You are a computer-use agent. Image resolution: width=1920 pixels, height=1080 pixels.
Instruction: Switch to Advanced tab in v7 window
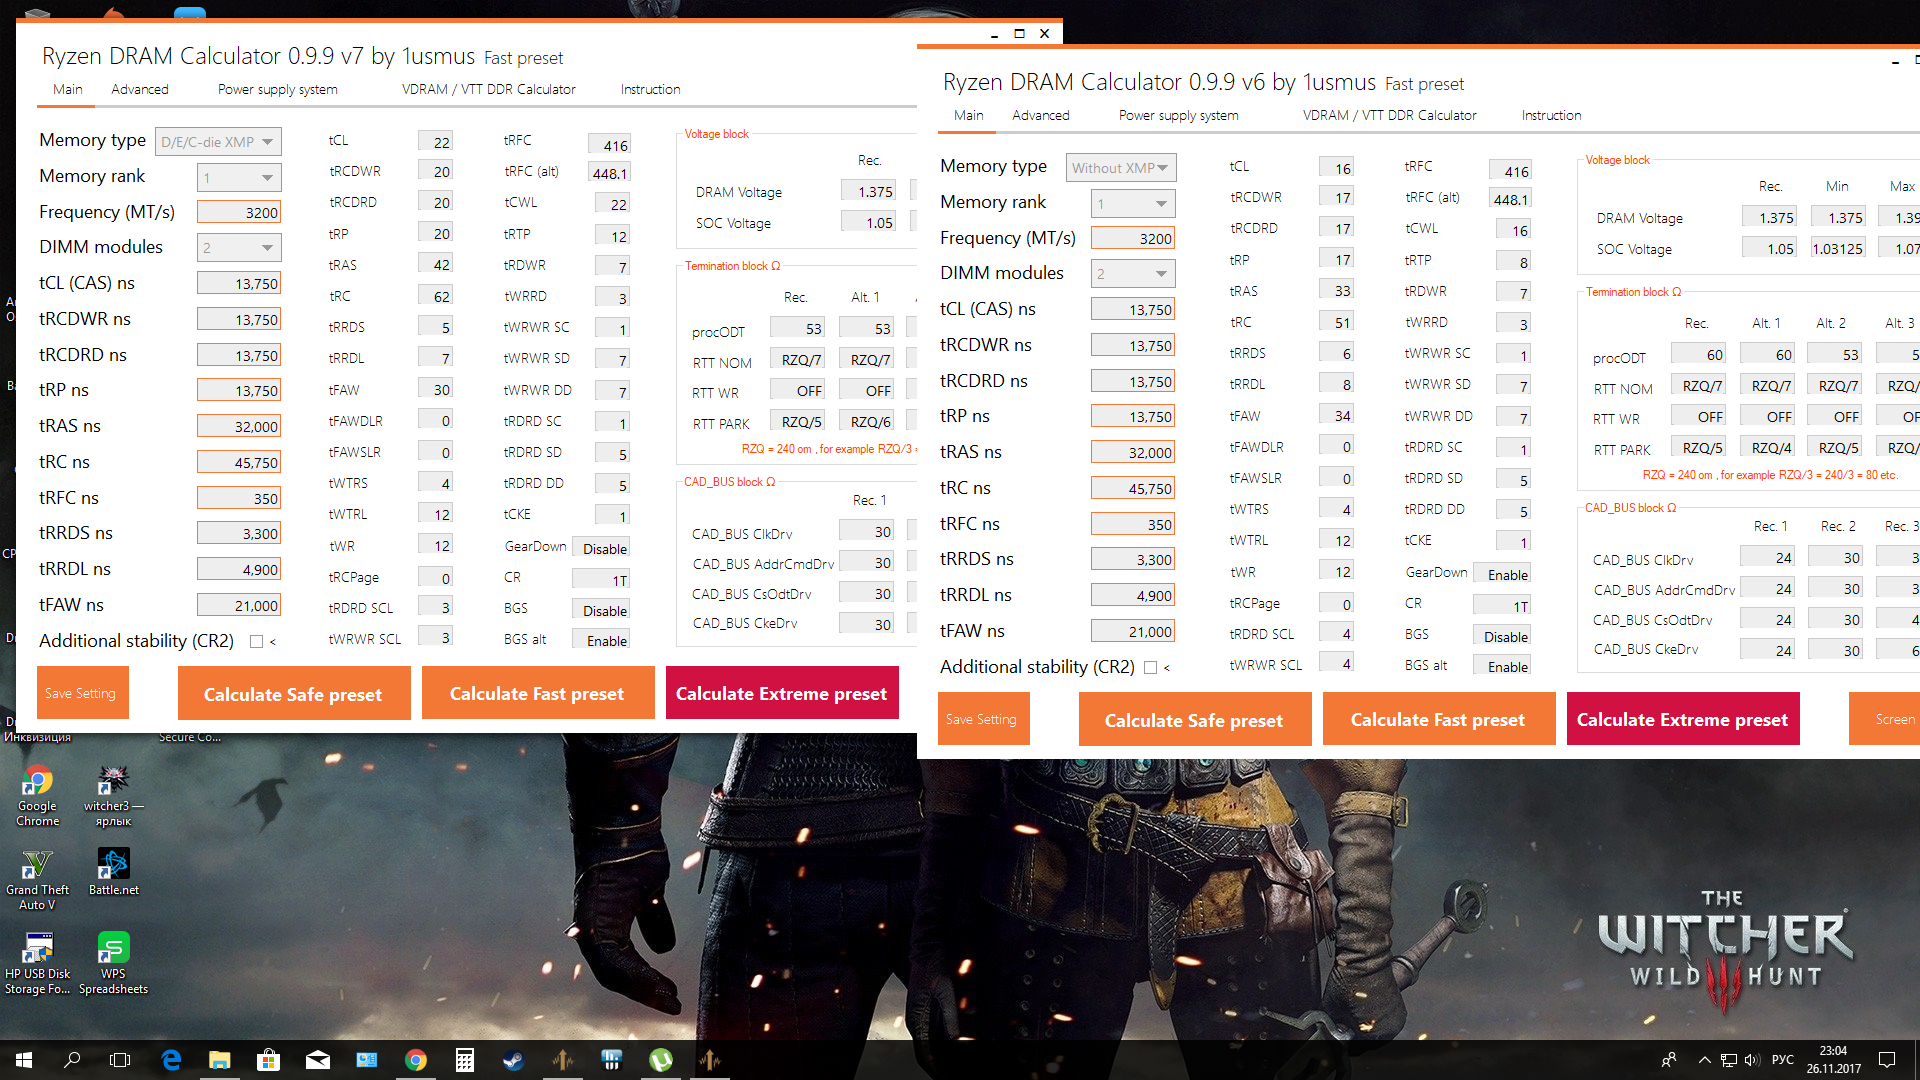pyautogui.click(x=139, y=89)
